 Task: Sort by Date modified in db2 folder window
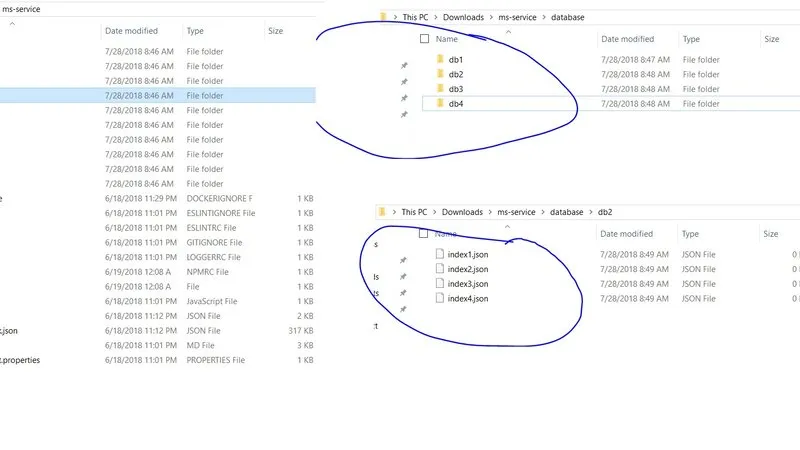click(x=628, y=234)
